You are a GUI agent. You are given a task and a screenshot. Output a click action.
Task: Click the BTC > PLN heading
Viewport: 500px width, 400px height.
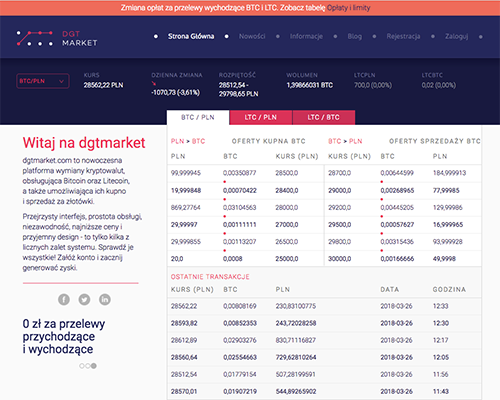click(x=345, y=141)
